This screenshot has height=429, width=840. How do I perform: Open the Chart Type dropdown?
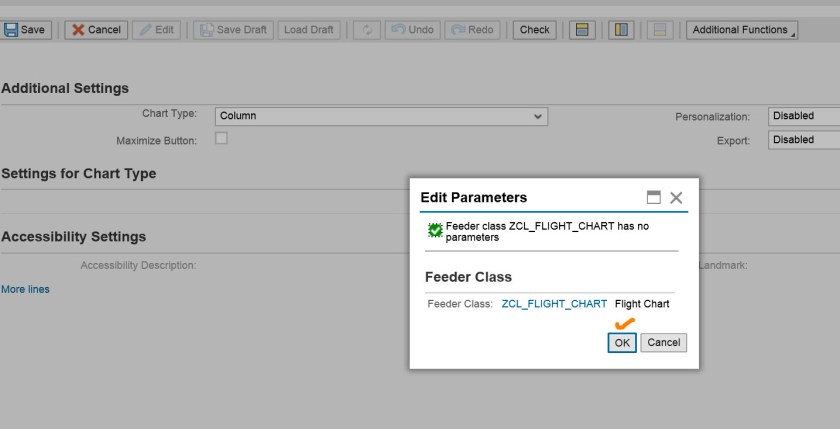tap(382, 116)
